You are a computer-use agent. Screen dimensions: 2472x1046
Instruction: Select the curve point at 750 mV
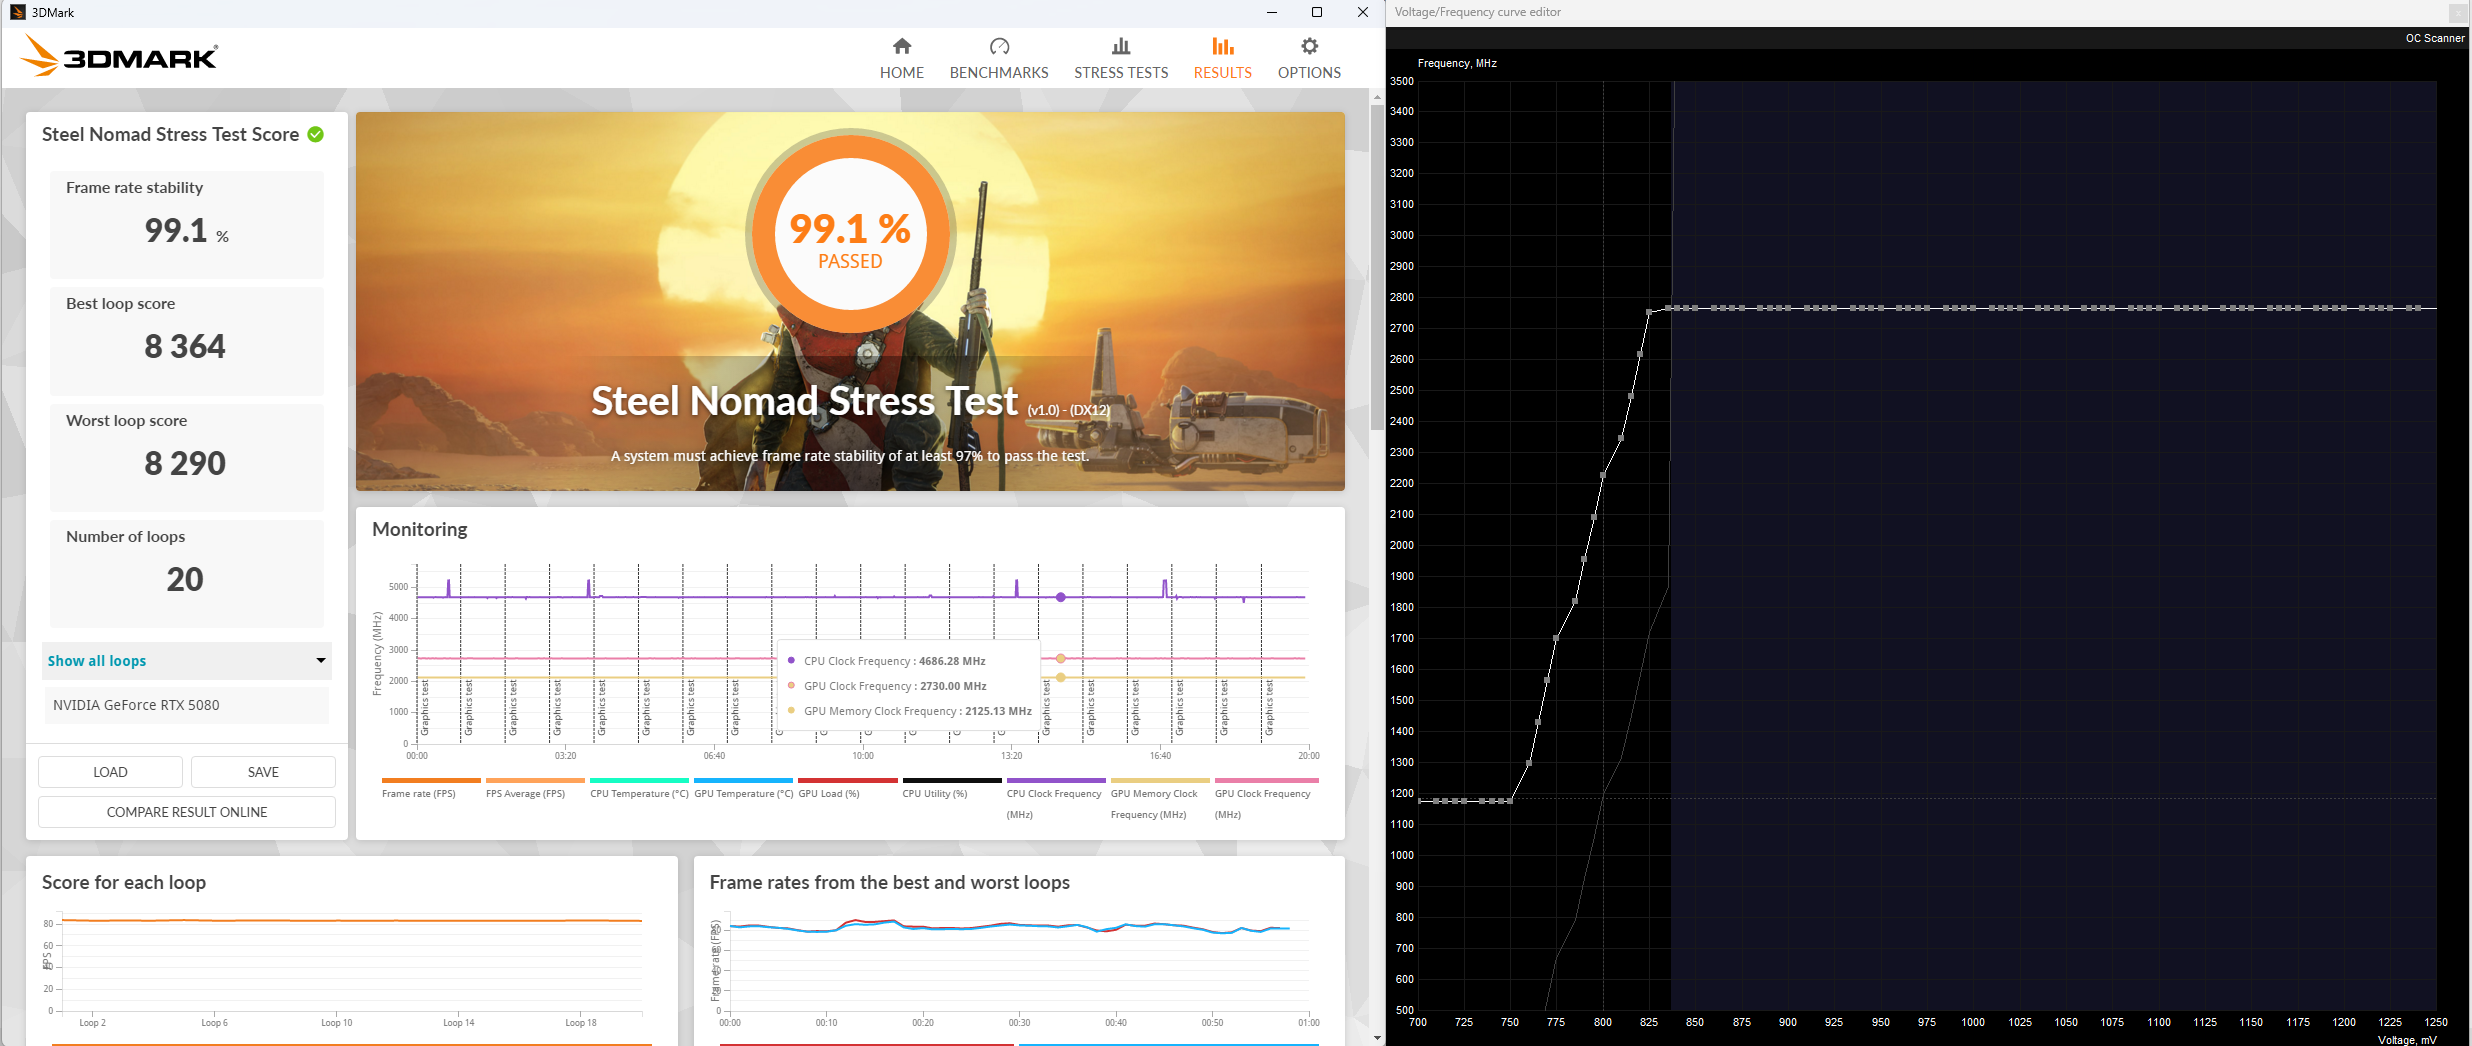pyautogui.click(x=1510, y=801)
